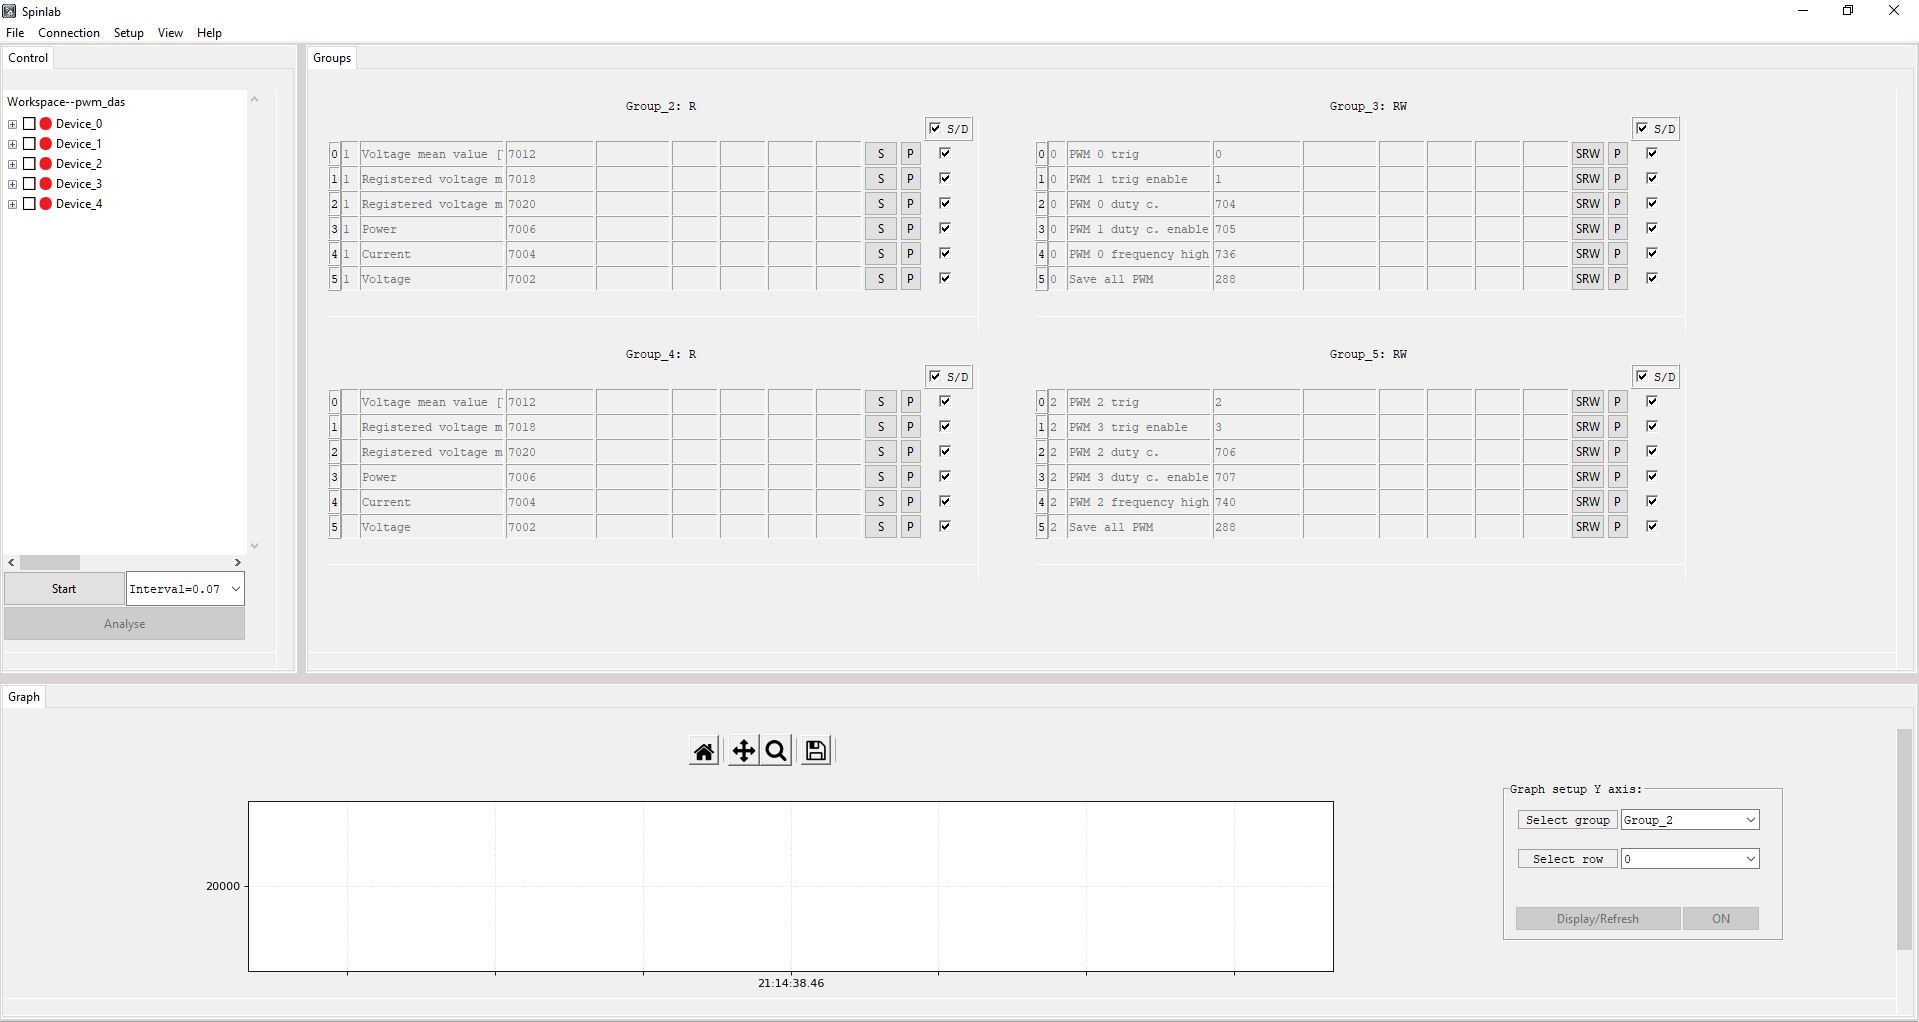
Task: Click the Save figure floppy icon
Action: 816,751
